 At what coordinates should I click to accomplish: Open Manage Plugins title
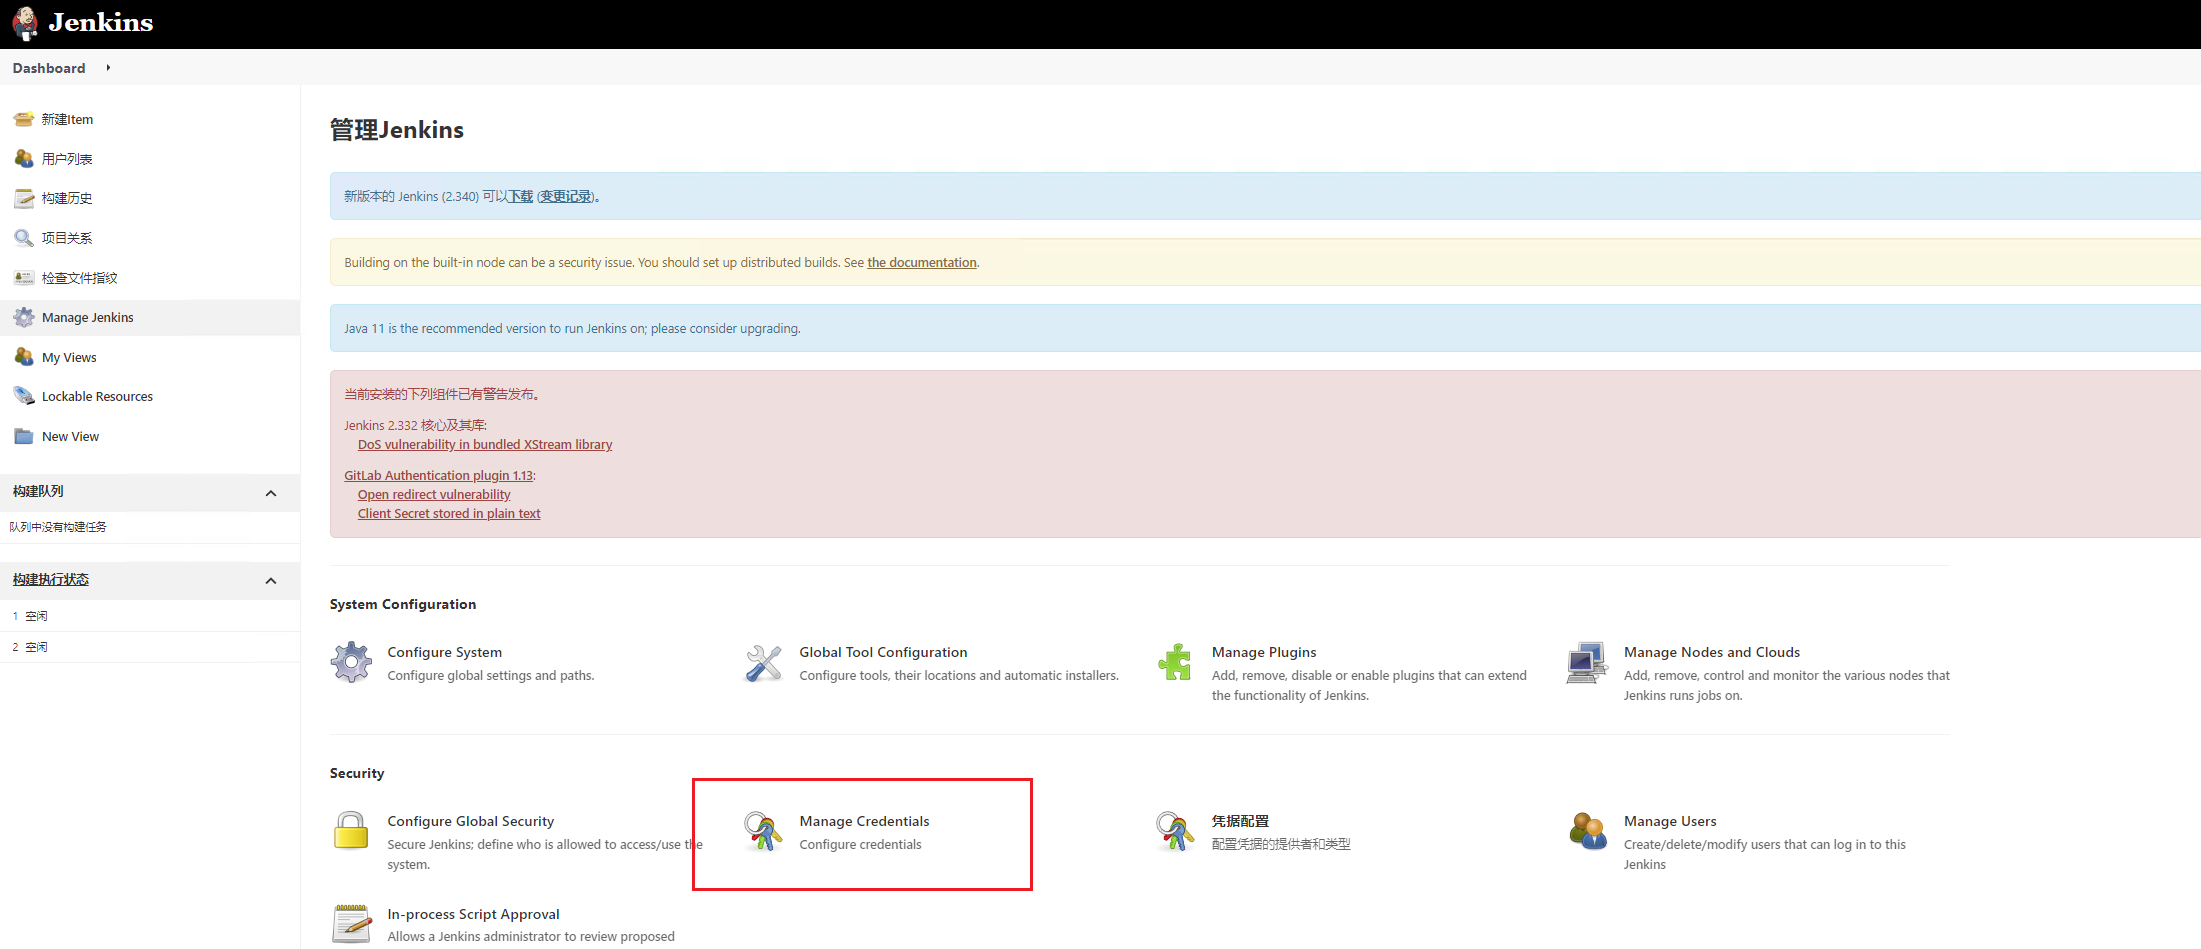[1264, 652]
